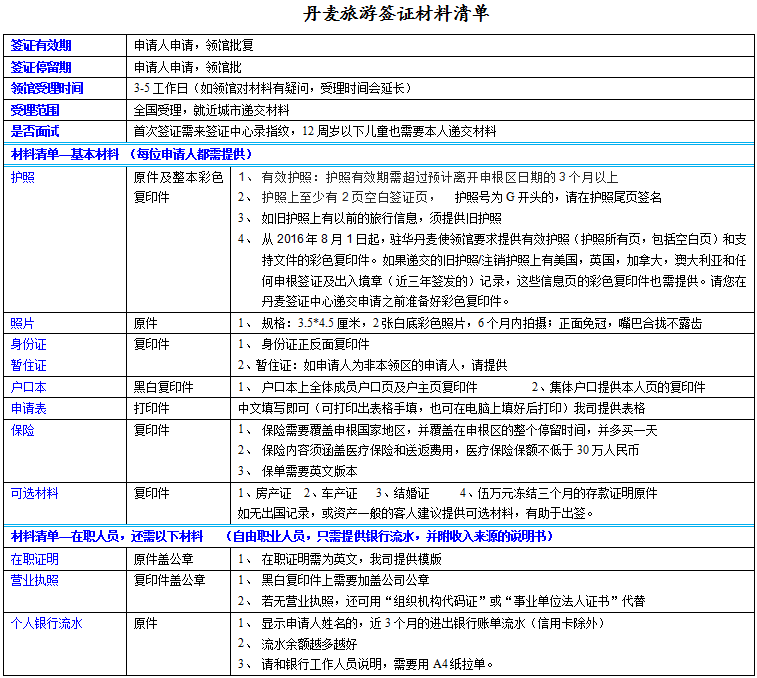This screenshot has width=757, height=678.
Task: Click the 在职证明需为英文 line
Action: point(339,559)
